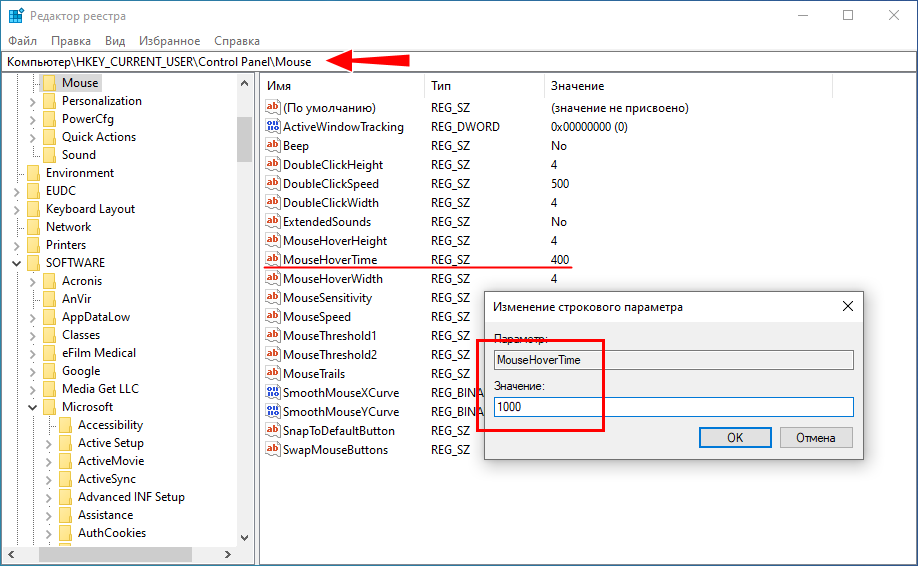This screenshot has width=918, height=566.
Task: Click the Значение column header
Action: 688,86
